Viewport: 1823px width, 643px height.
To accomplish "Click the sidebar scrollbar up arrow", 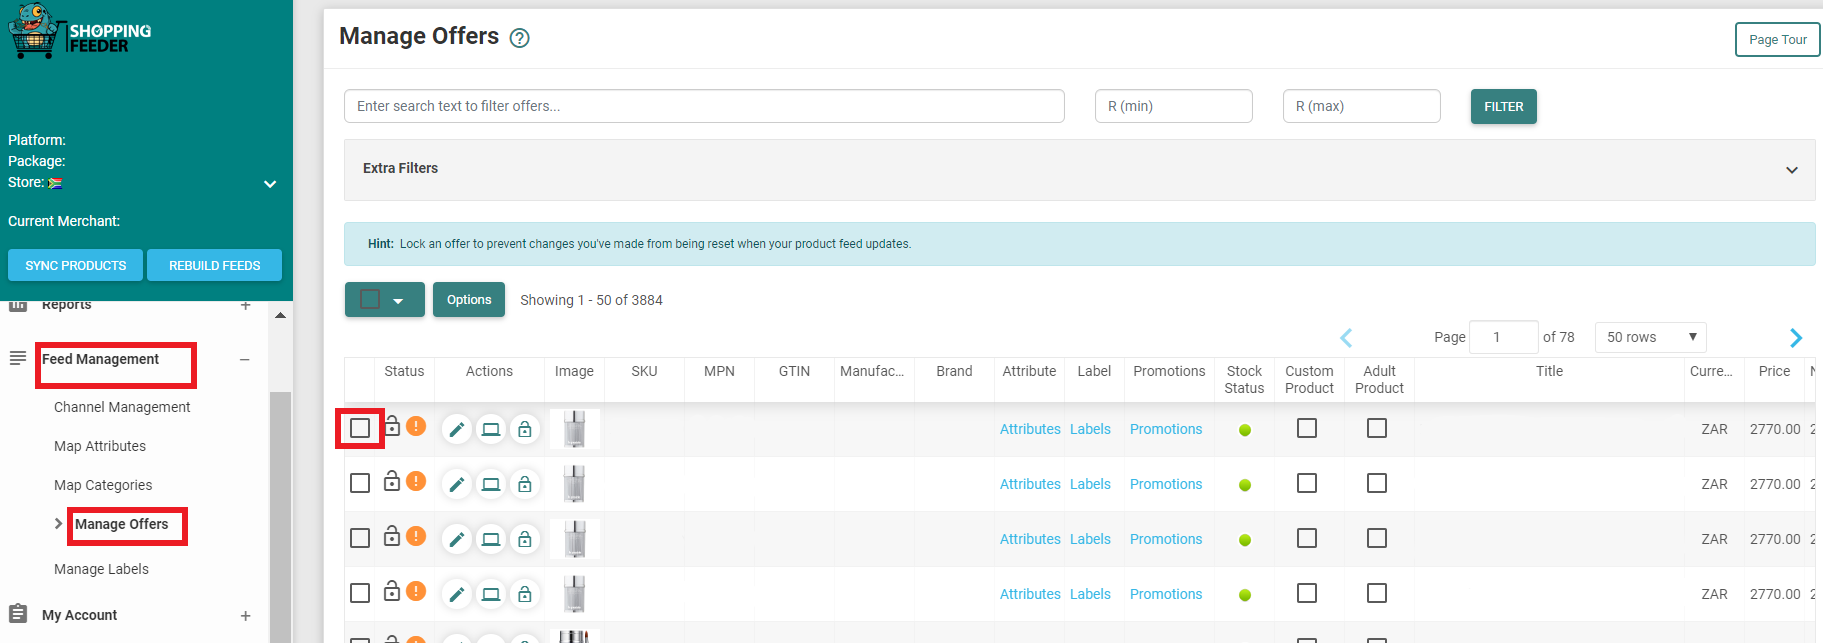I will point(280,315).
